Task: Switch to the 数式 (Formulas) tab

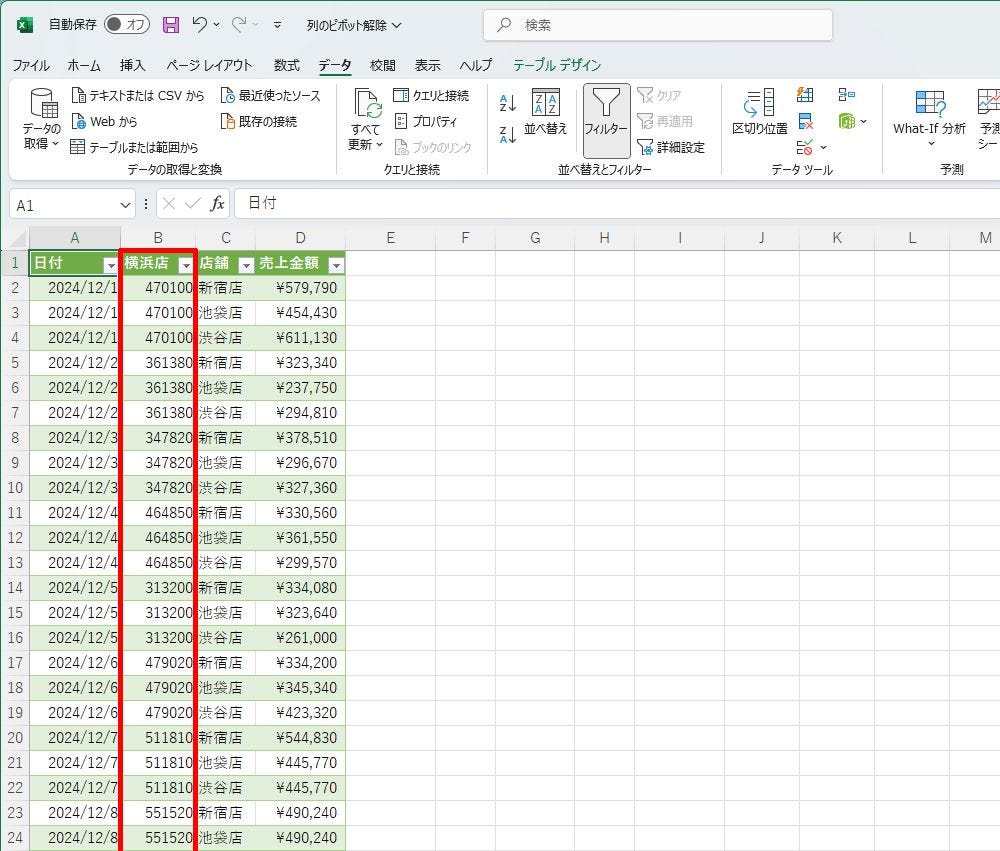Action: [287, 65]
